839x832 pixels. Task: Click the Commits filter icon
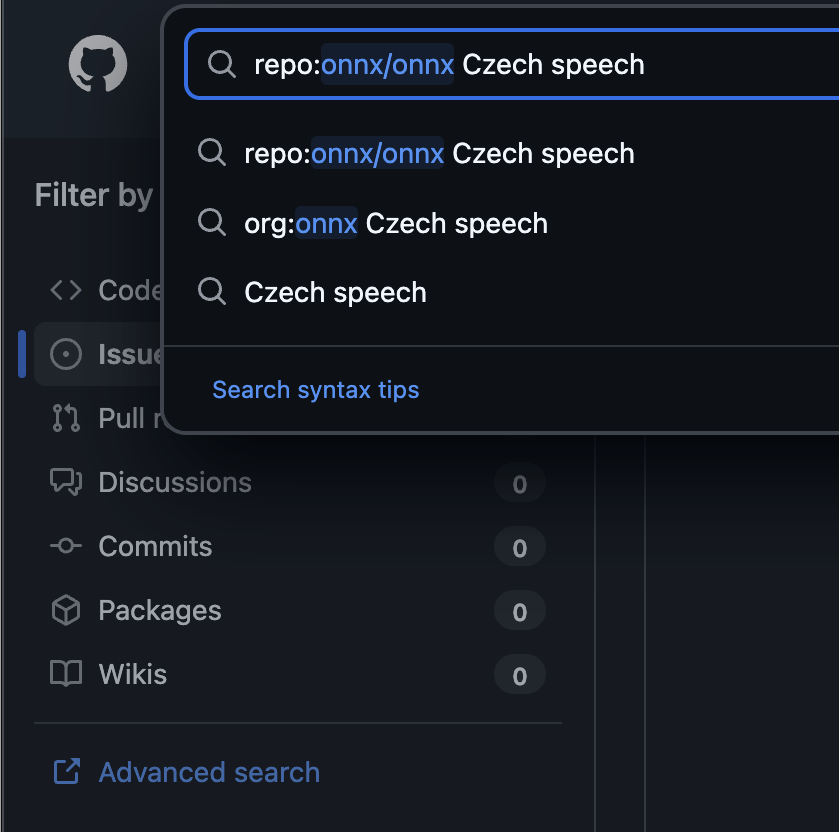coord(66,546)
